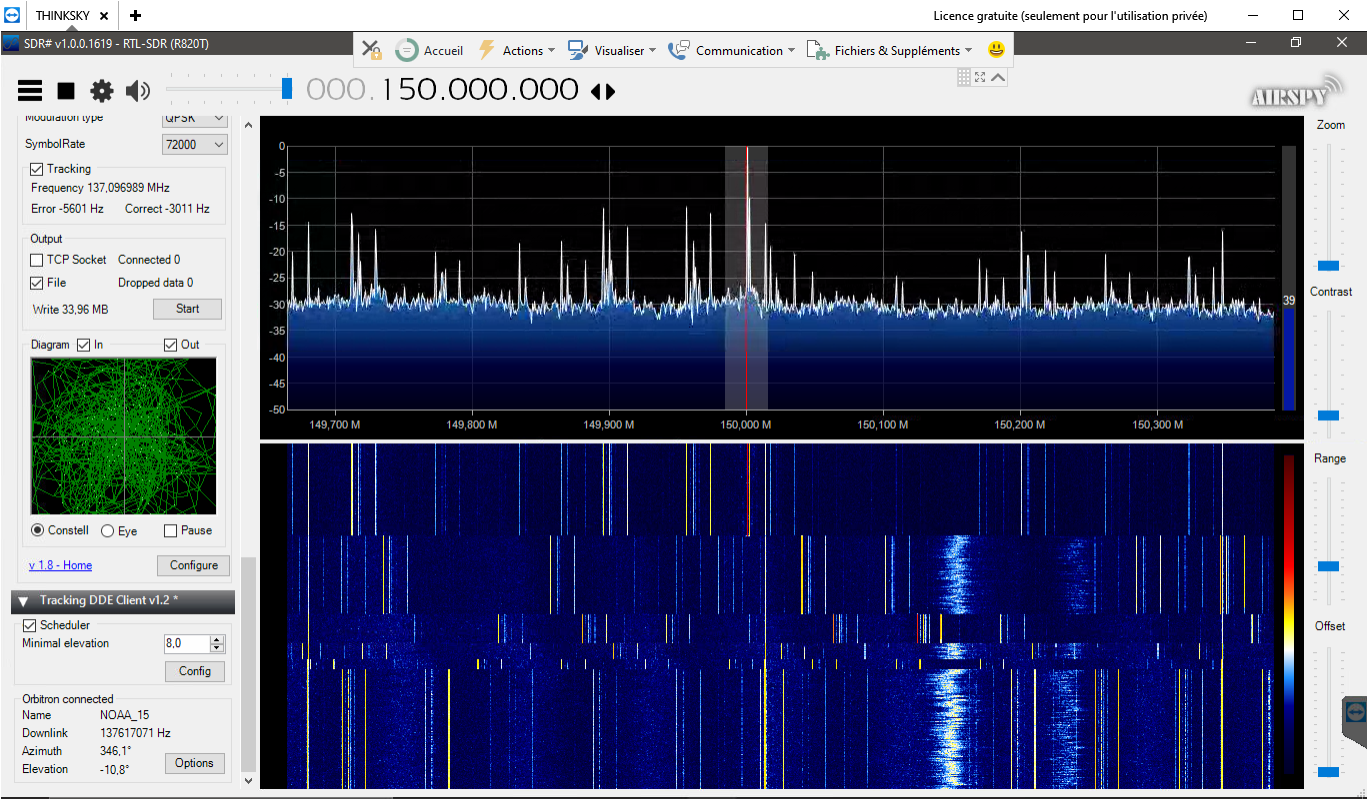Click the constellation diagram display
Image resolution: width=1368 pixels, height=800 pixels.
[x=124, y=436]
